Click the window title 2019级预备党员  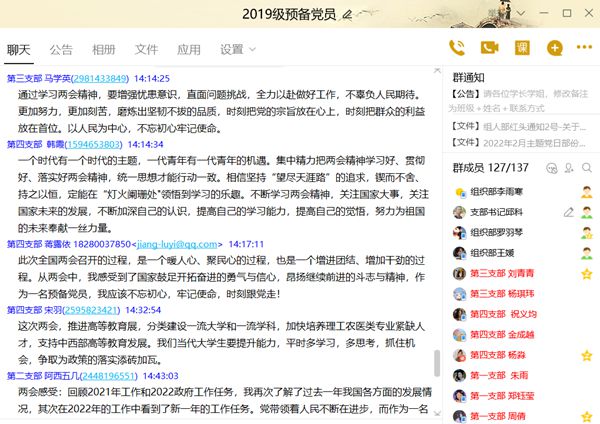(x=289, y=14)
